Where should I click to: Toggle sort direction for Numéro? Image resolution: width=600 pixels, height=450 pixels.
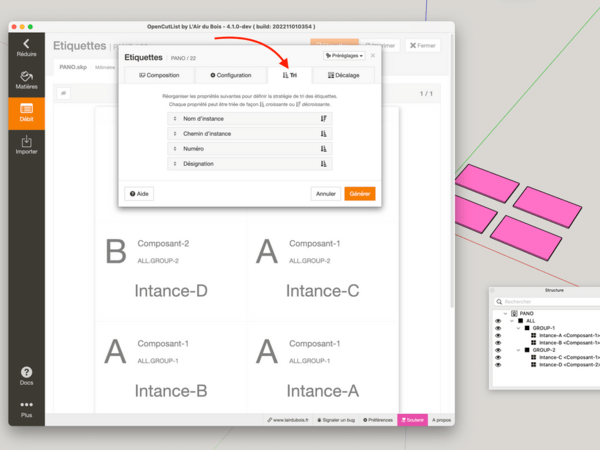tap(324, 148)
